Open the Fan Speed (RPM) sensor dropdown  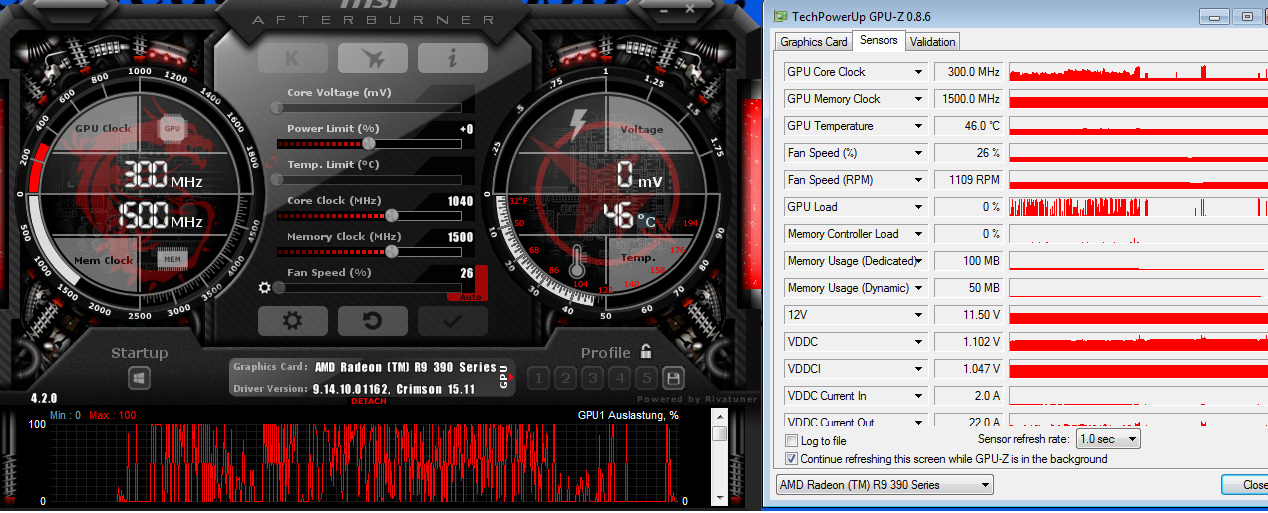click(x=918, y=180)
